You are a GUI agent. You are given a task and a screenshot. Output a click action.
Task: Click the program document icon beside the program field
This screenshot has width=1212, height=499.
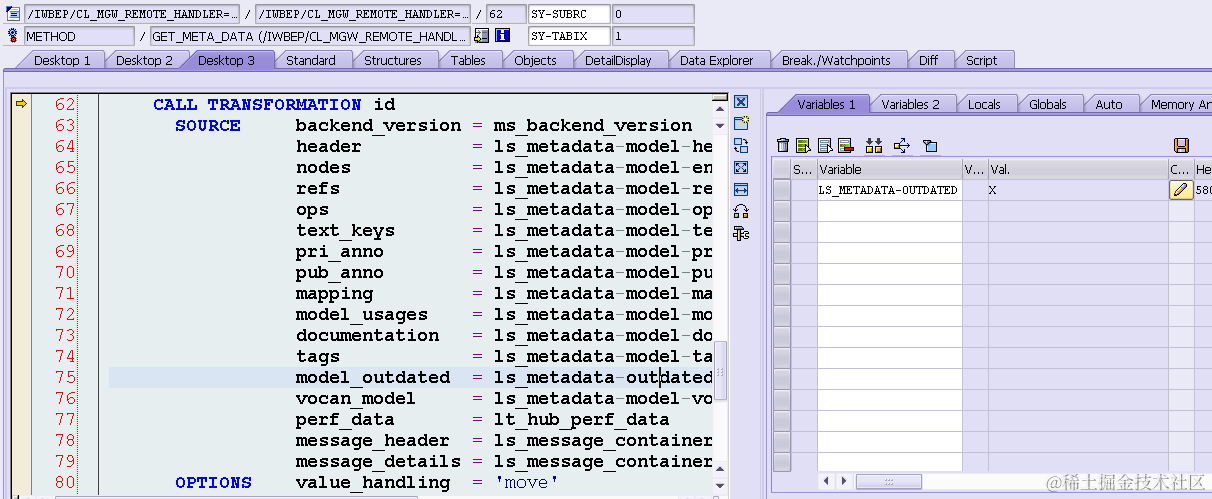click(x=13, y=14)
